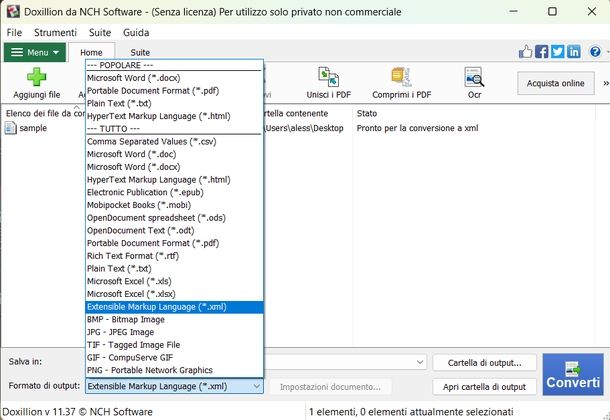Choose JPG - JPEG Image format
This screenshot has height=420, width=610.
174,332
